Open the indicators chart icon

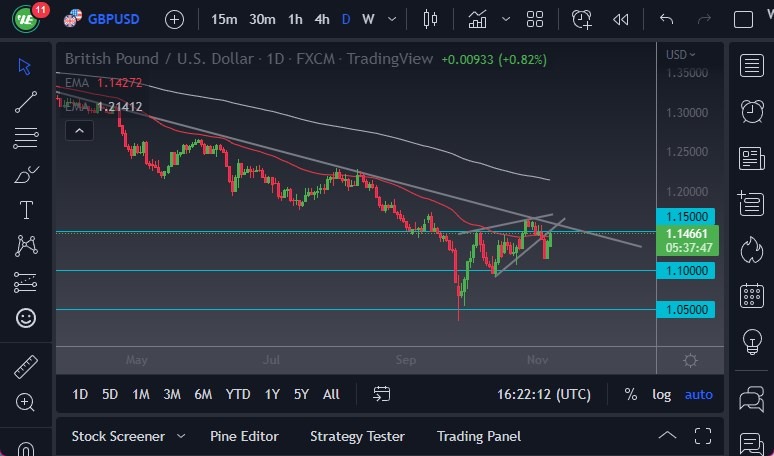(x=477, y=19)
